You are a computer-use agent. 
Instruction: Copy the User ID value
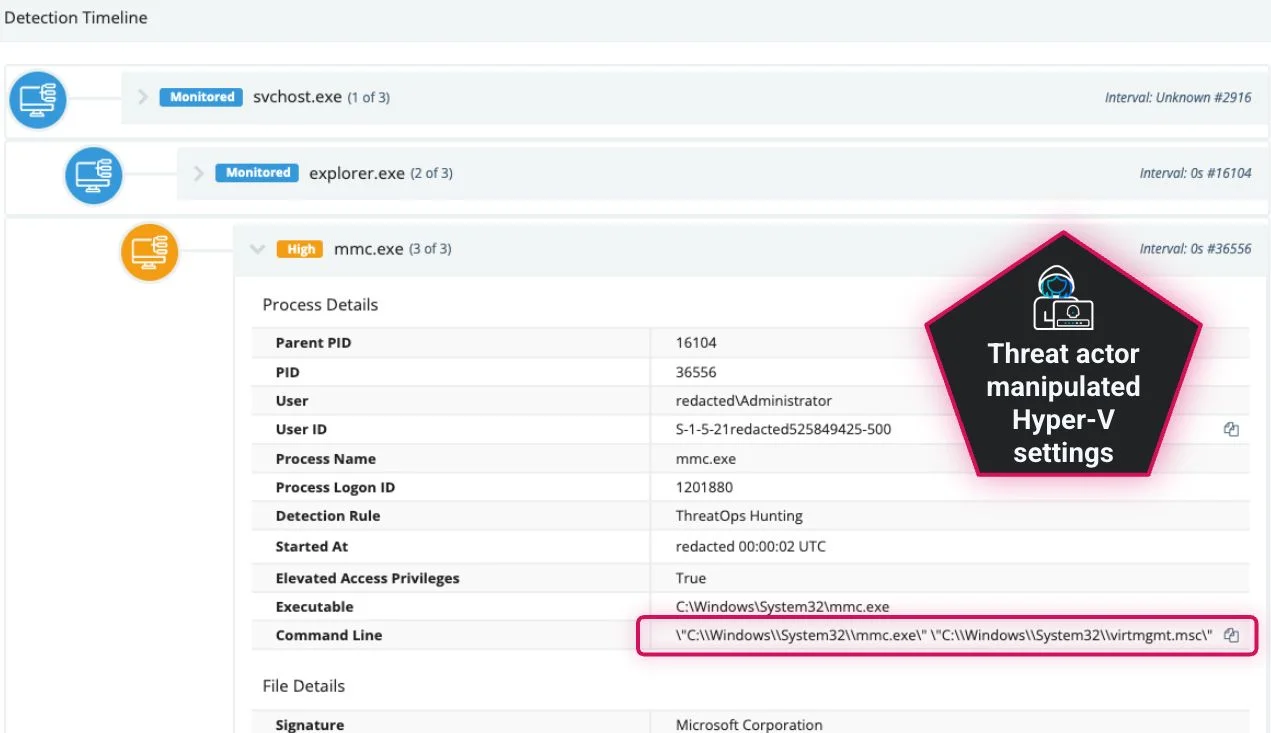1231,430
